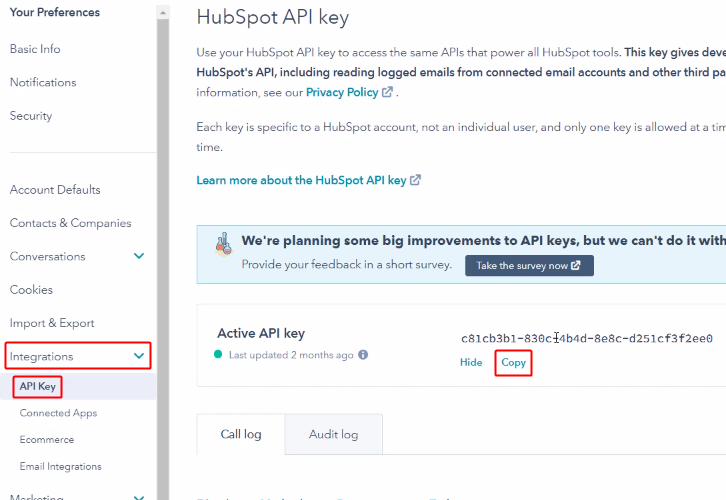Hide the API key value
The image size is (726, 500).
(471, 362)
